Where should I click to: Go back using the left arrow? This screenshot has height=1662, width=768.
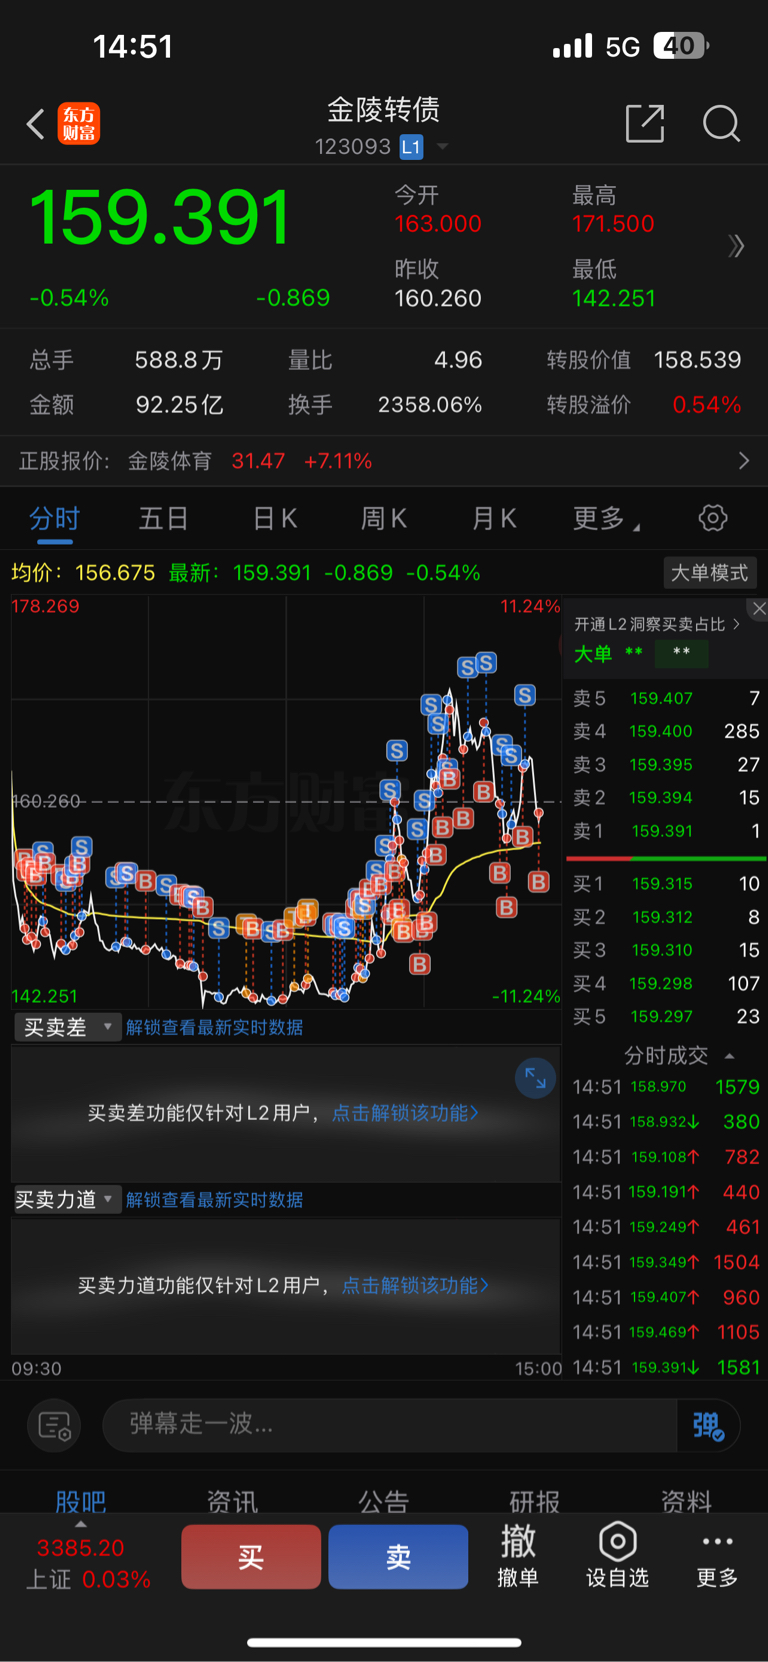[35, 124]
